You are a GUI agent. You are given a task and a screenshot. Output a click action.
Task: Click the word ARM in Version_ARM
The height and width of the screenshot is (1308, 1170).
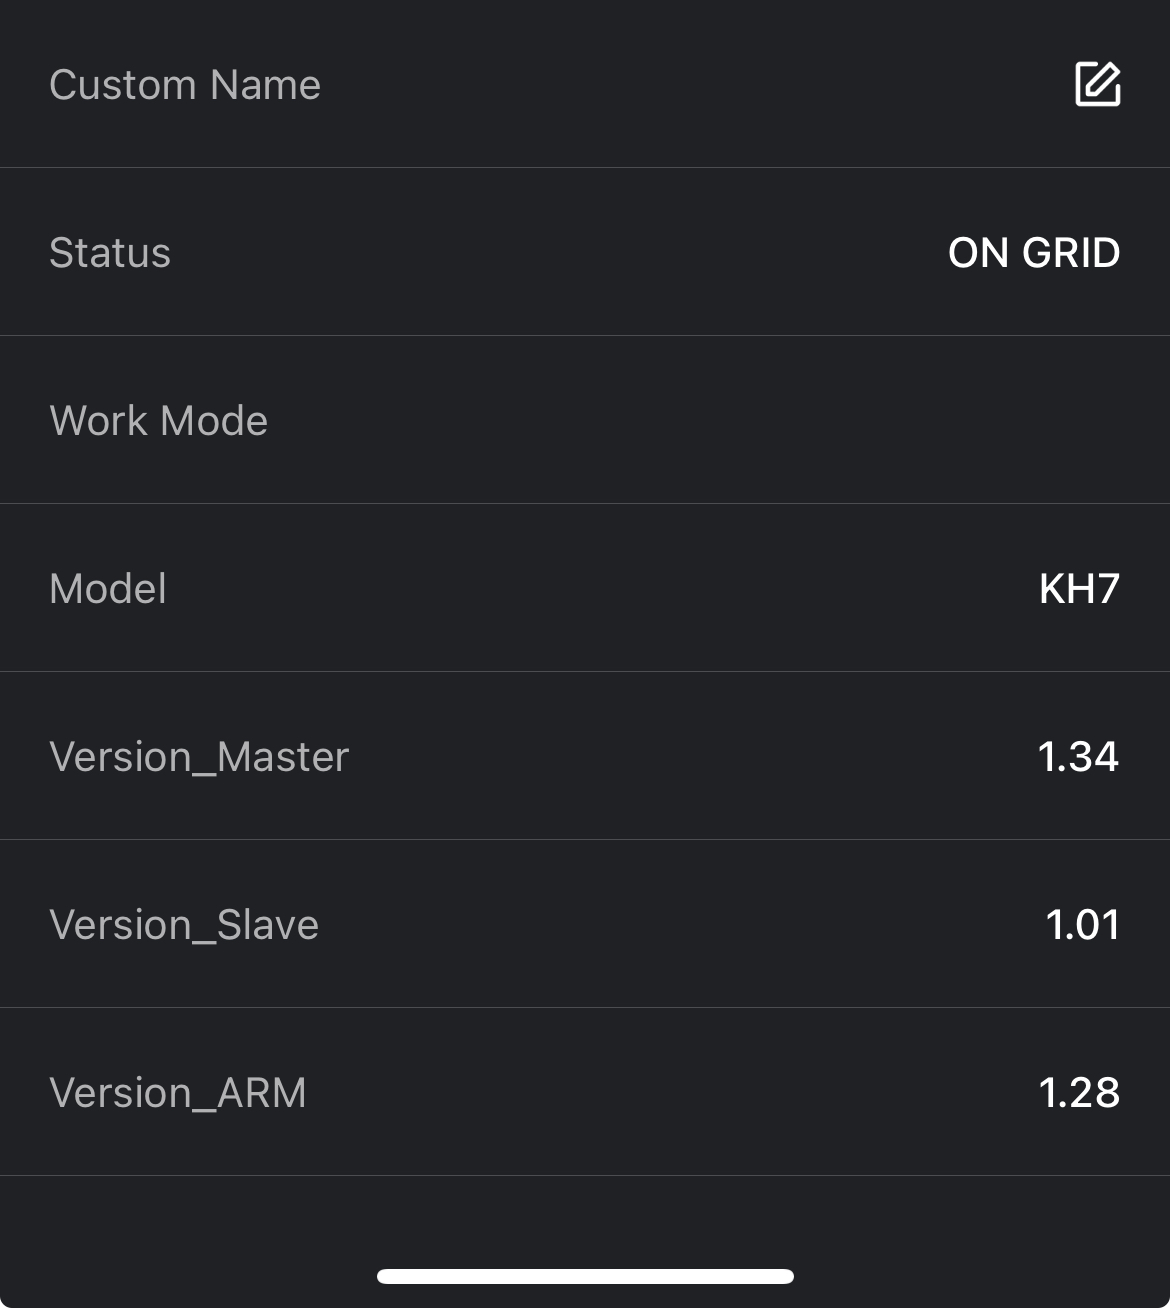262,1093
